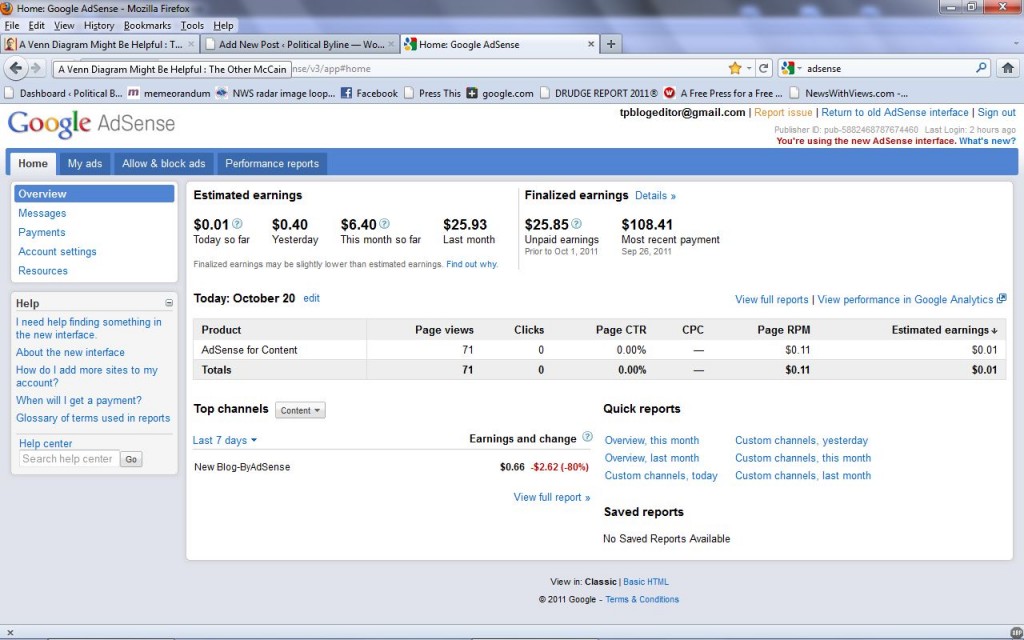Open the History menu
This screenshot has height=640, width=1024.
point(99,25)
